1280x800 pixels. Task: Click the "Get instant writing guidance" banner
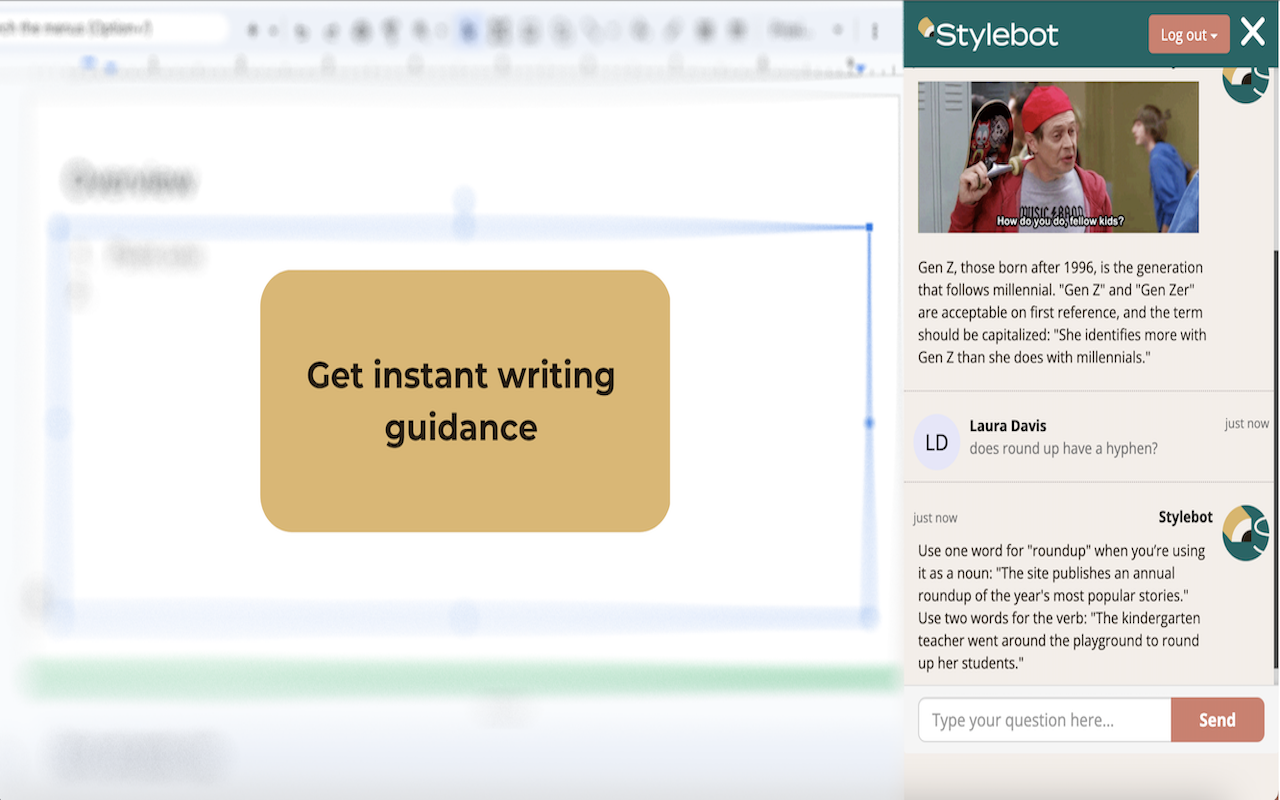pyautogui.click(x=465, y=401)
